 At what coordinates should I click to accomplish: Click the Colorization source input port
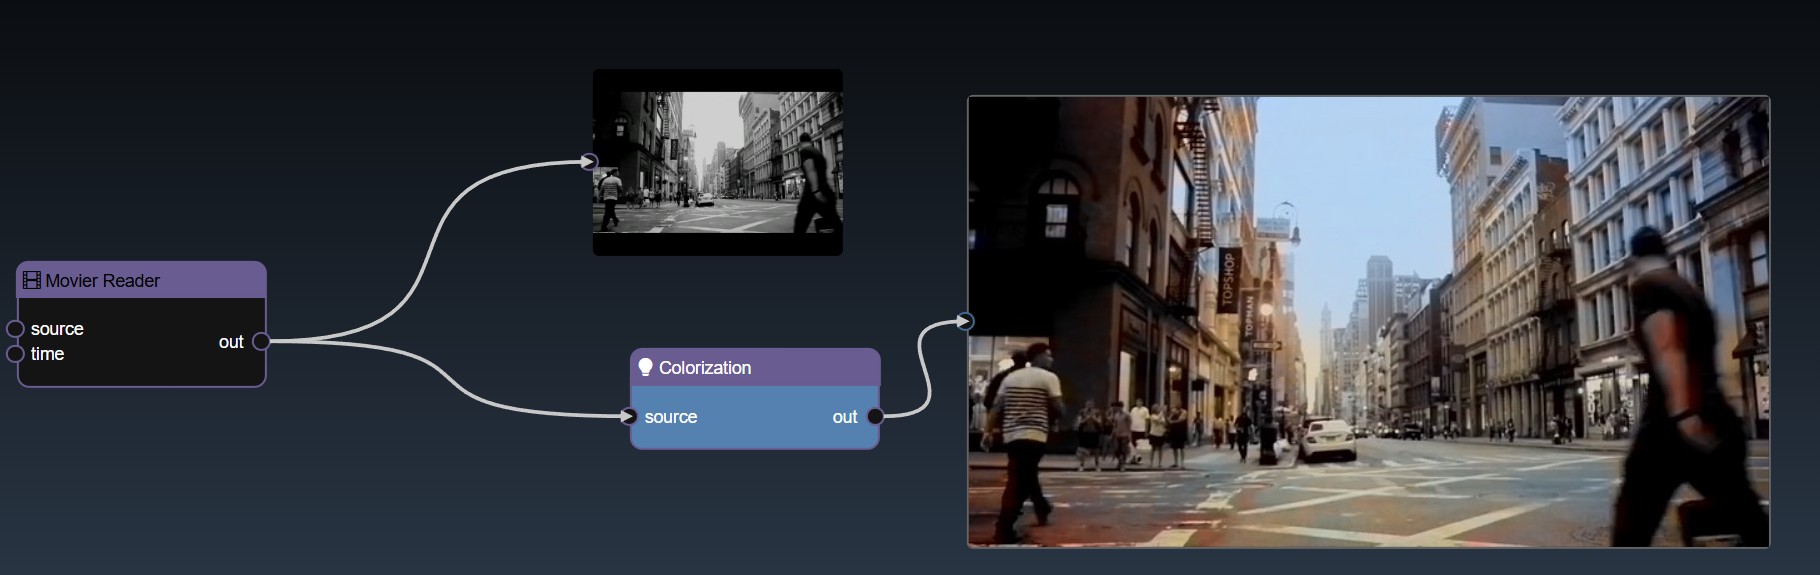pyautogui.click(x=628, y=417)
